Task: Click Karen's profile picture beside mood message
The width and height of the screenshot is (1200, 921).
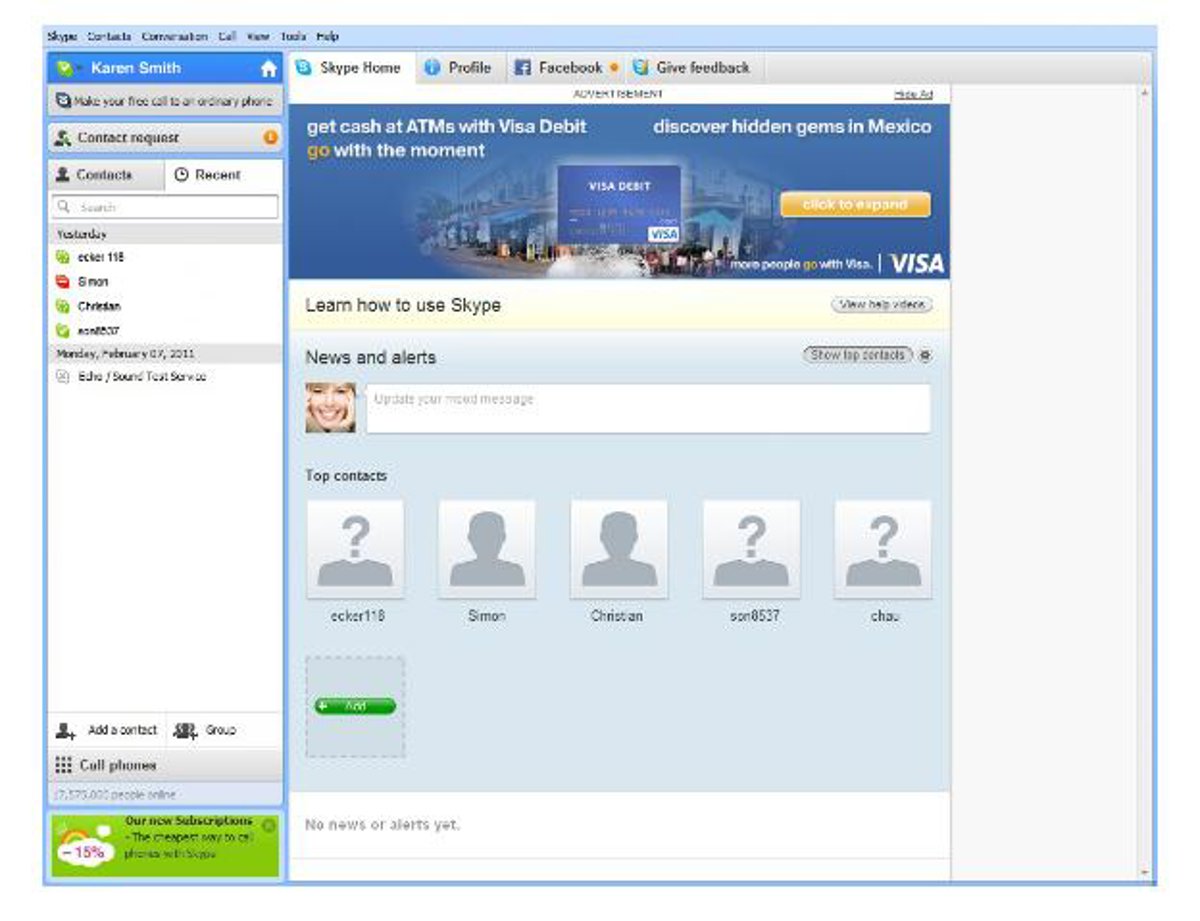Action: (330, 408)
